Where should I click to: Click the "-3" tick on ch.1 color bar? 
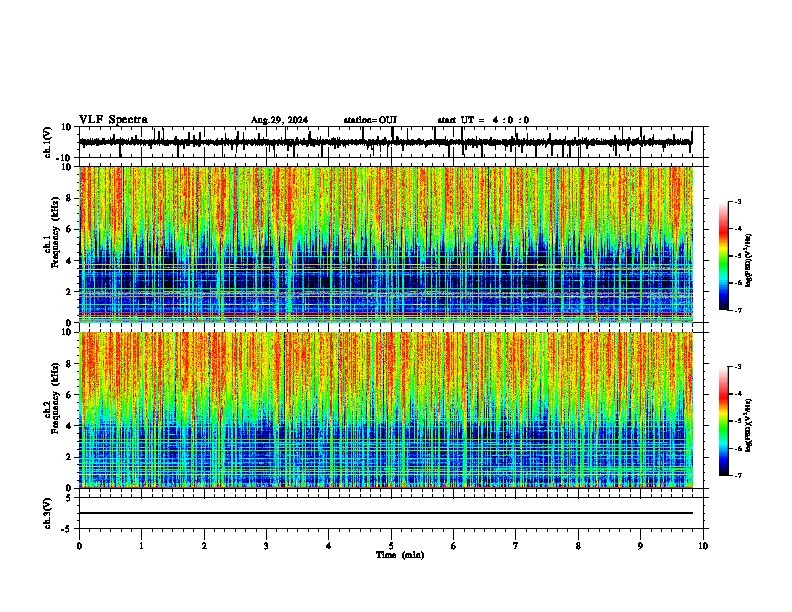[738, 201]
